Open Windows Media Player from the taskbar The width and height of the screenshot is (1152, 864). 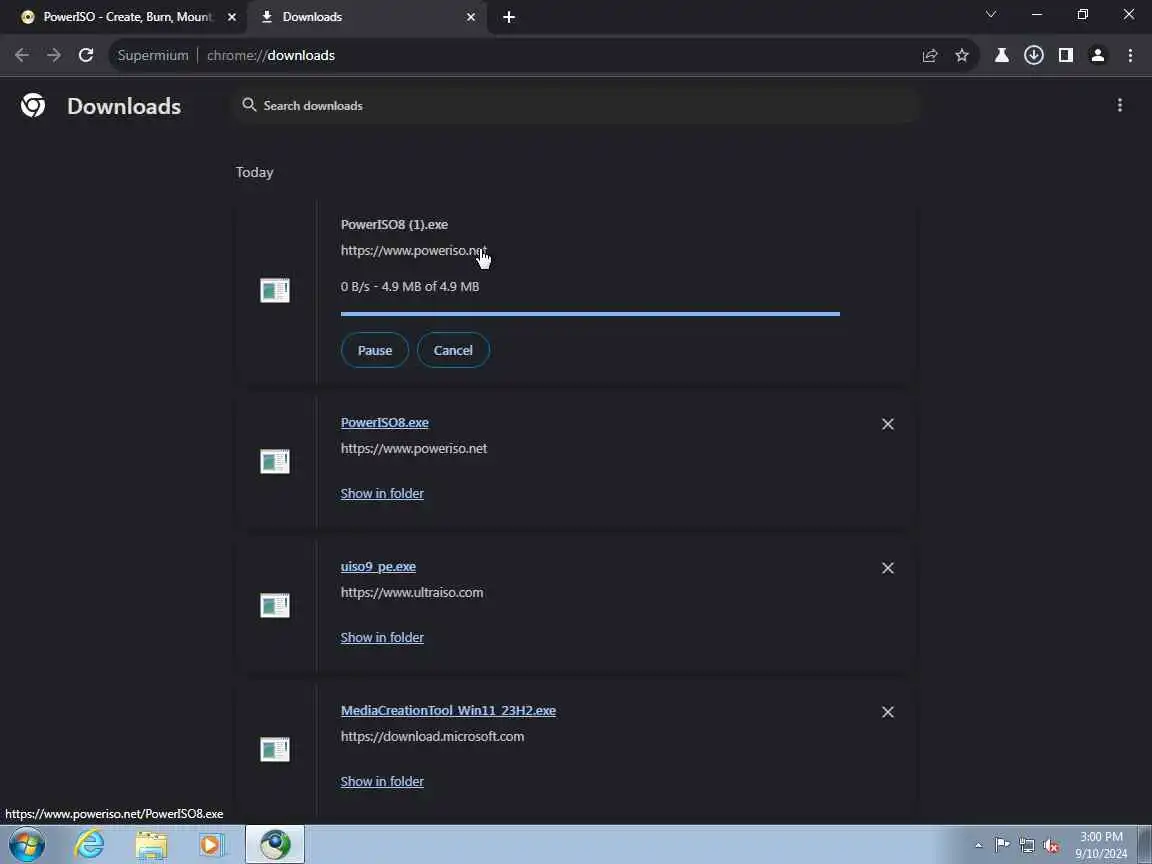click(x=212, y=845)
